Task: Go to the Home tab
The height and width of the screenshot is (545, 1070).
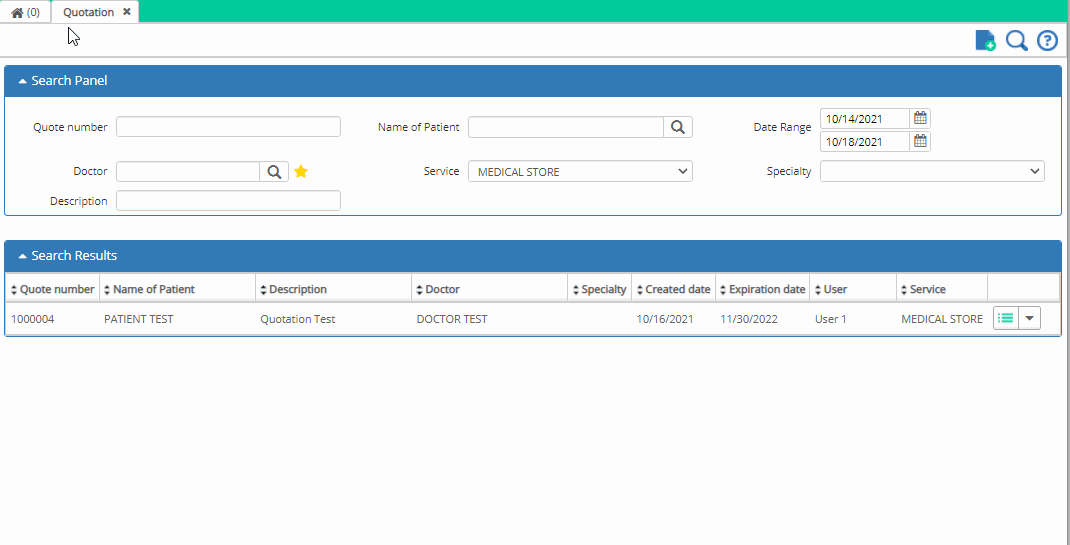Action: 25,12
